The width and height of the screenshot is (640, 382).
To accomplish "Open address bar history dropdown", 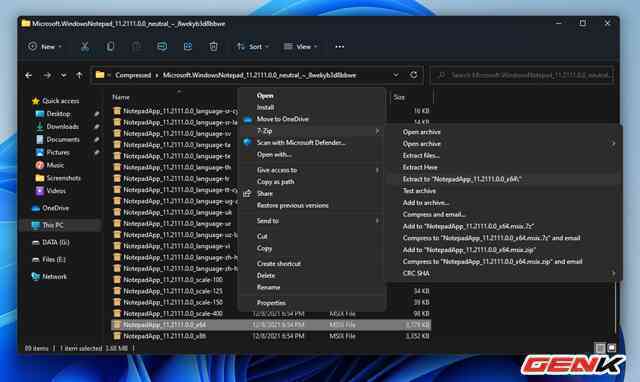I will point(396,75).
